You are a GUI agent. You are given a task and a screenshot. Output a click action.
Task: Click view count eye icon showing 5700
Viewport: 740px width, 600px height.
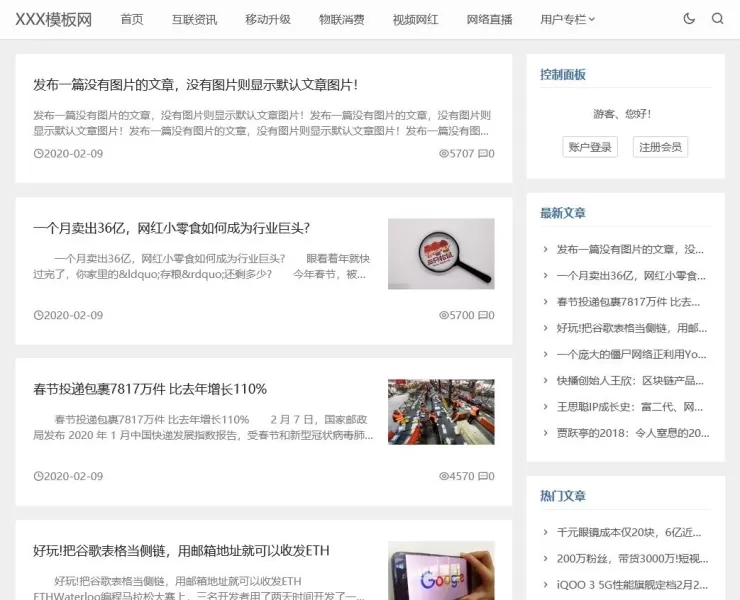[x=444, y=315]
